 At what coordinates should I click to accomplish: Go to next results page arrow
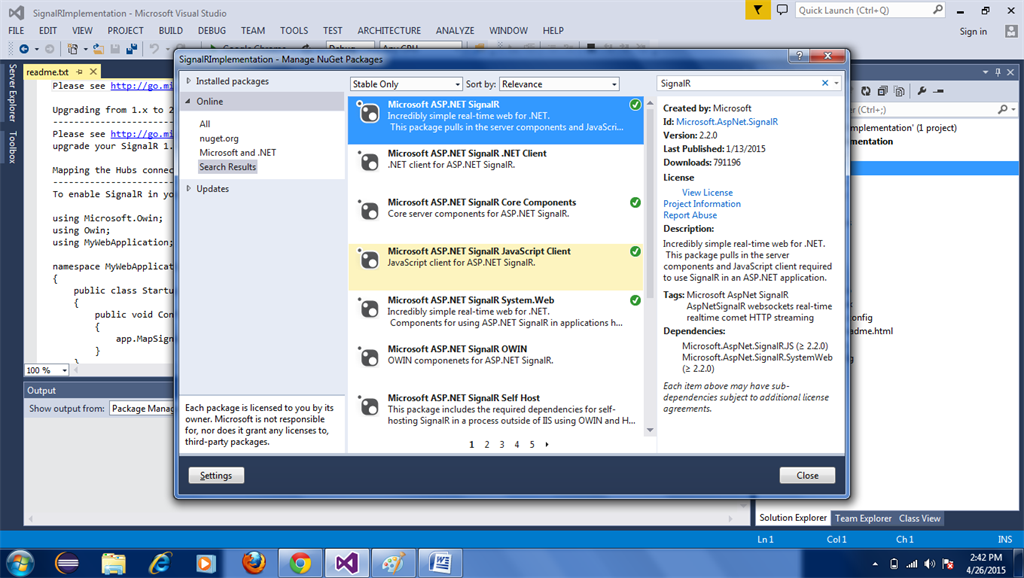pos(547,444)
